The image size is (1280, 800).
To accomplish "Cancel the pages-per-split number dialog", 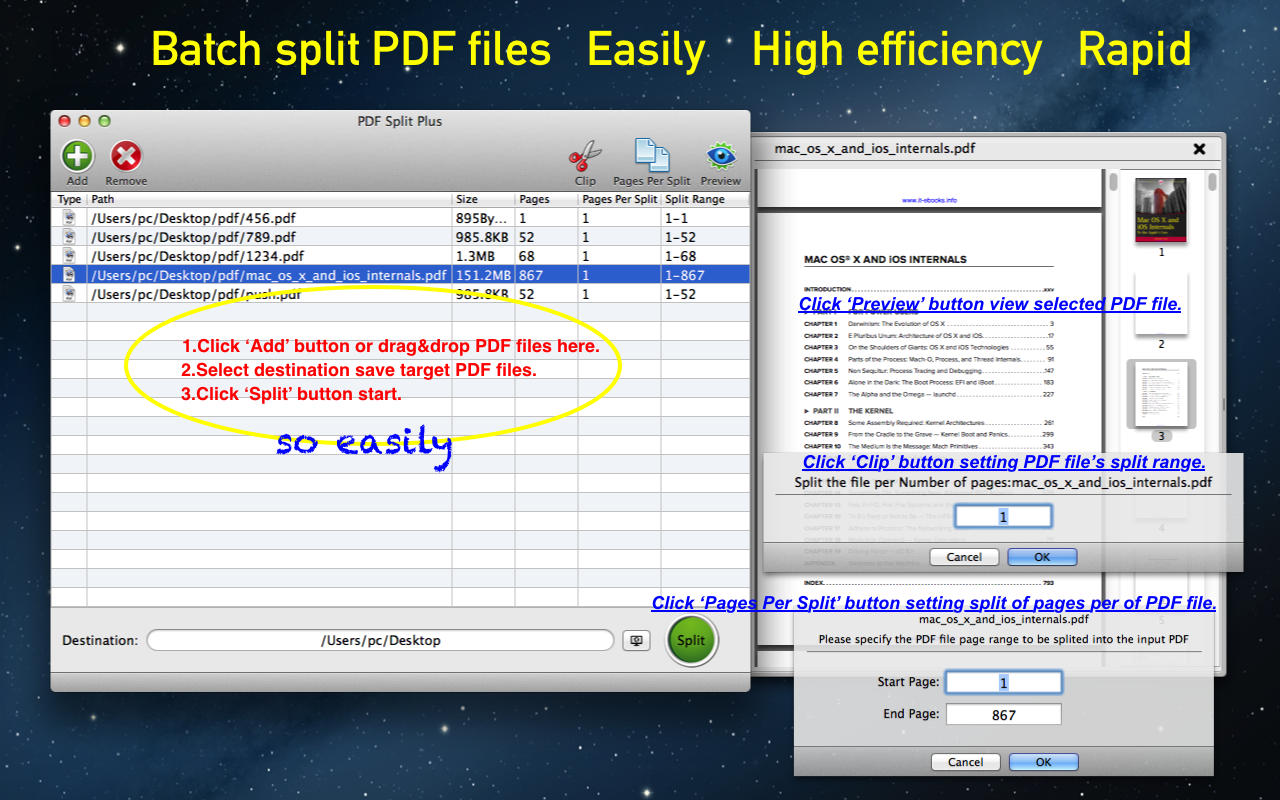I will (964, 557).
